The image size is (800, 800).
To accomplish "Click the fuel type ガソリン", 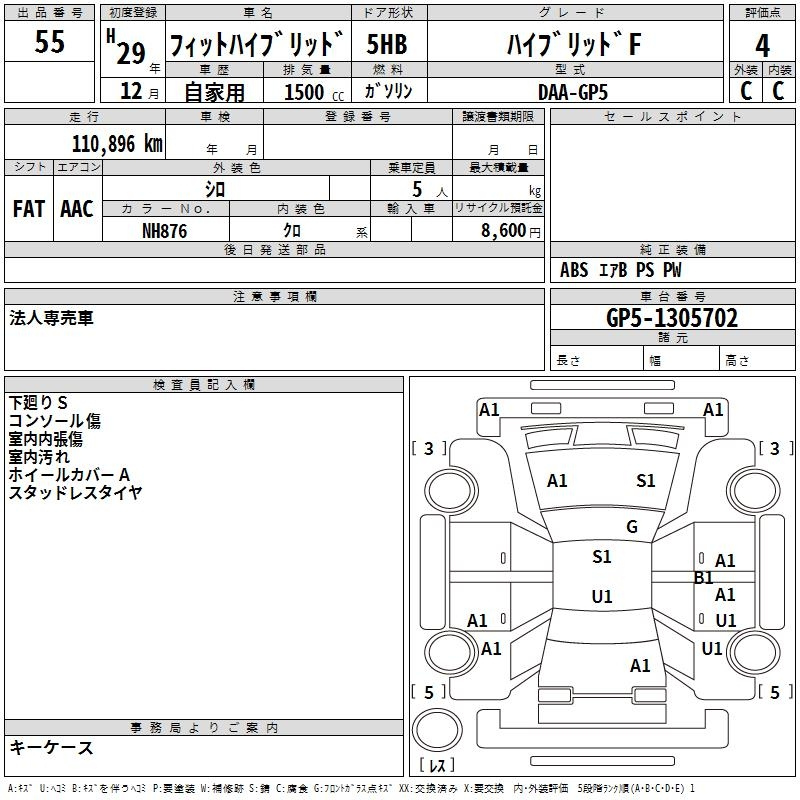I will [388, 91].
